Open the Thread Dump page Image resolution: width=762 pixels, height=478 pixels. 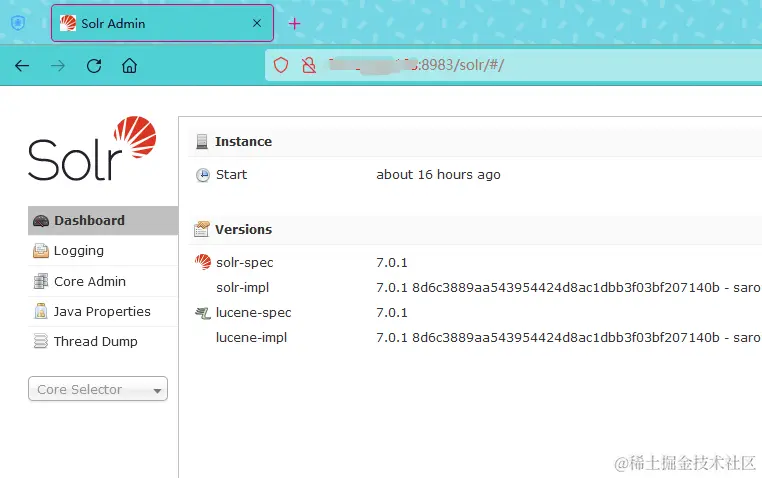103,341
